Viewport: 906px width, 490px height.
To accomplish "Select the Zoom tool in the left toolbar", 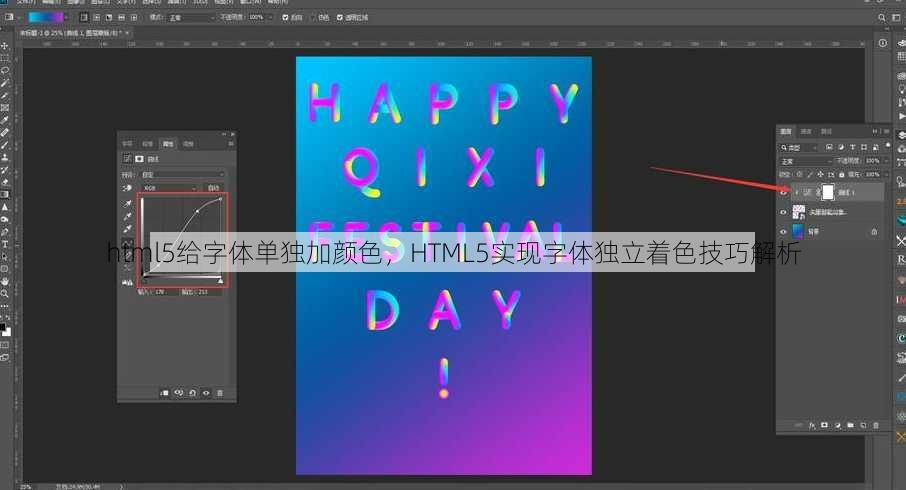I will coord(5,294).
